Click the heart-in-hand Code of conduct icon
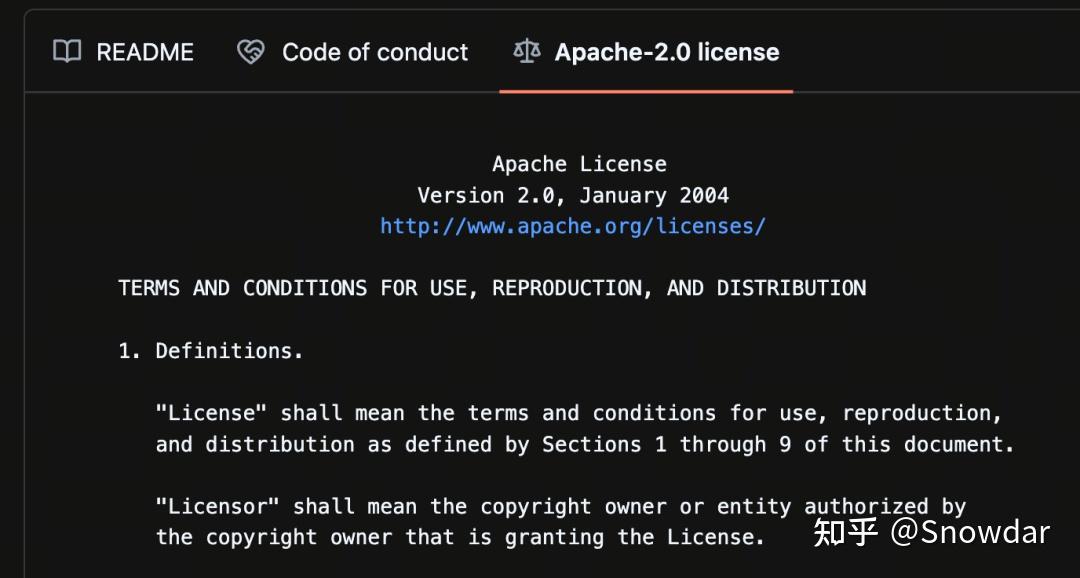Screen dimensions: 1080x578 [250, 52]
